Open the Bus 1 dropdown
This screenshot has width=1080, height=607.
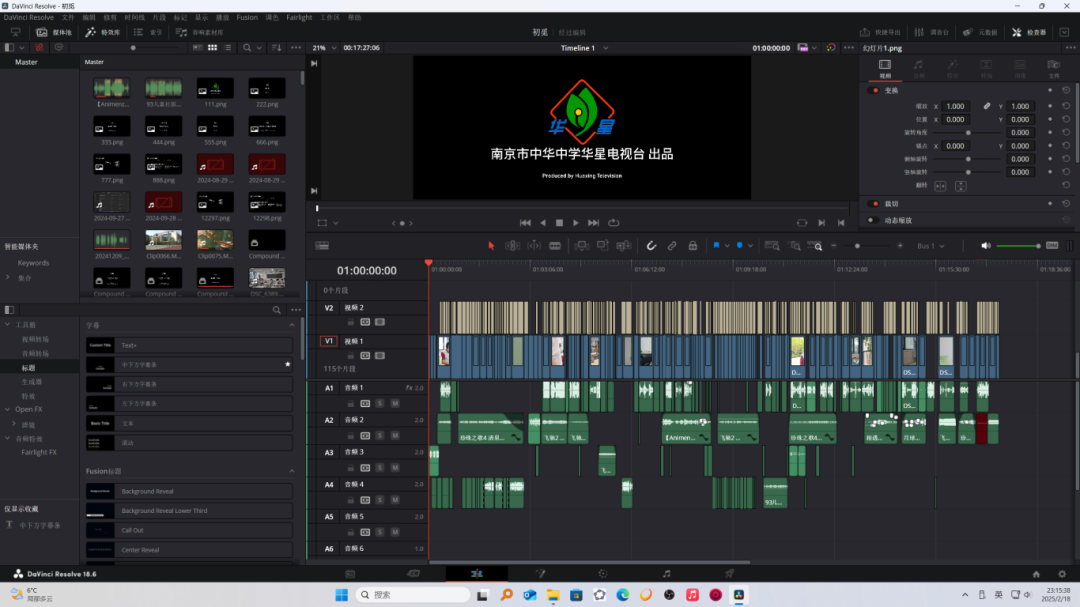point(931,246)
